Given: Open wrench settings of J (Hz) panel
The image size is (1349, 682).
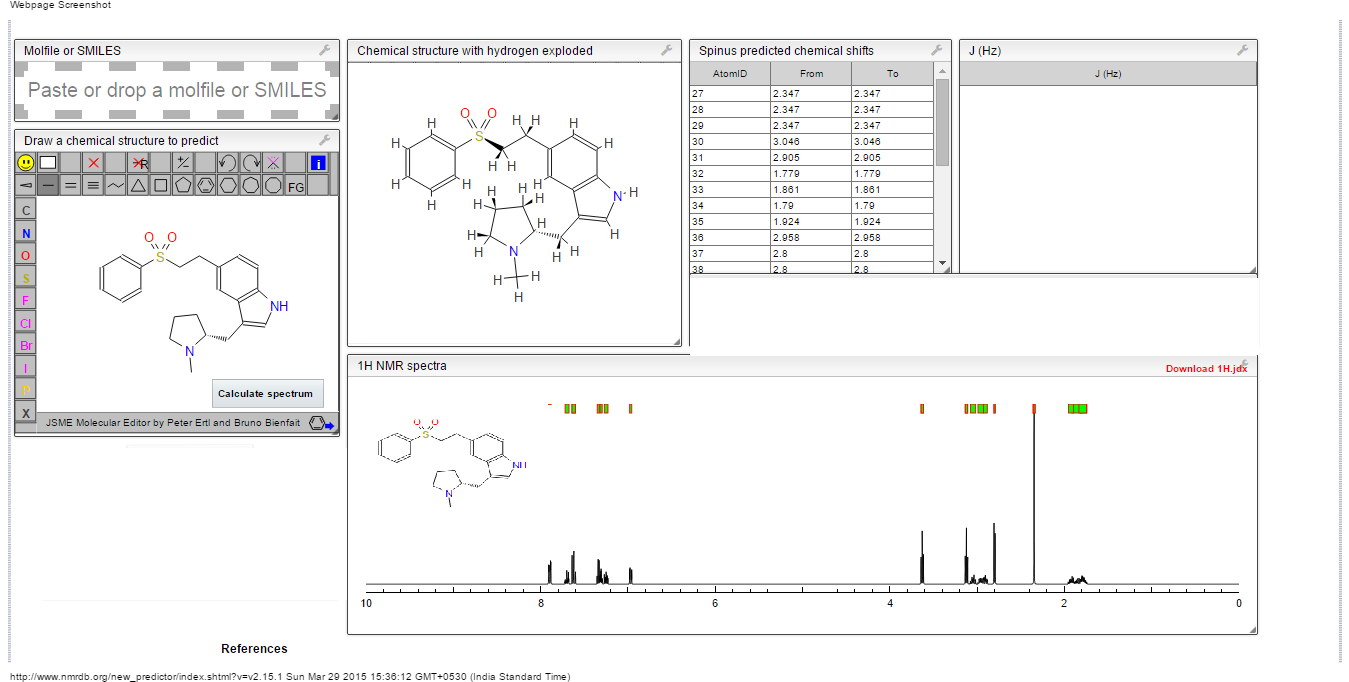Looking at the screenshot, I should (1243, 50).
